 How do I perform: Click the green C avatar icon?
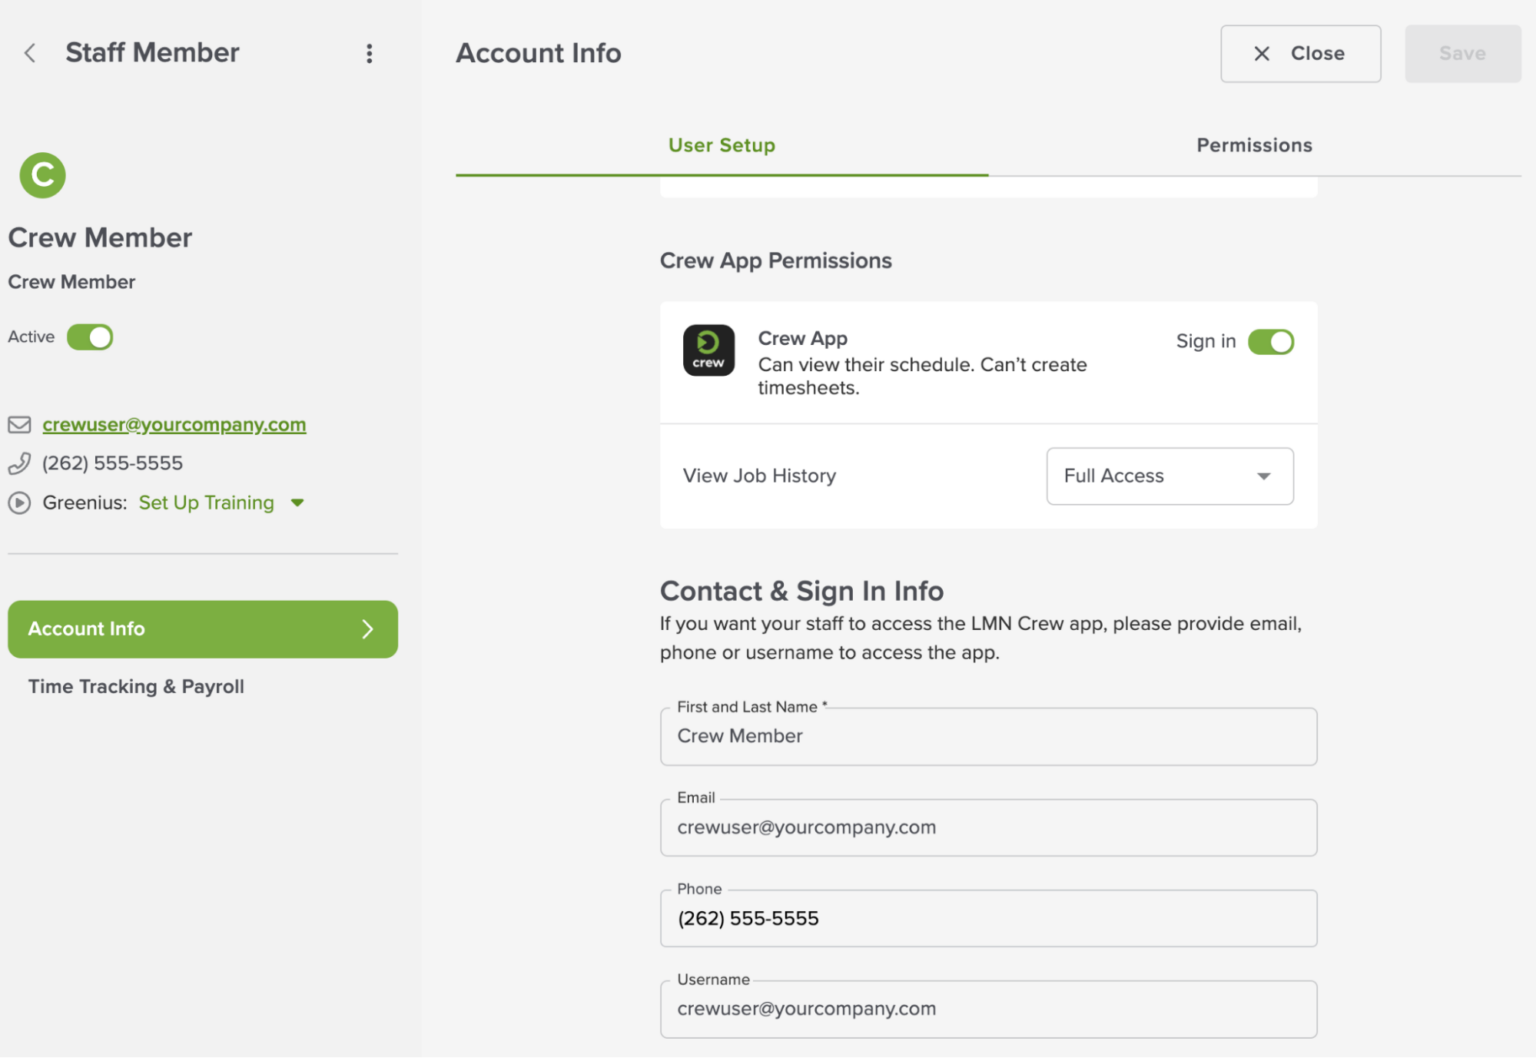coord(42,175)
